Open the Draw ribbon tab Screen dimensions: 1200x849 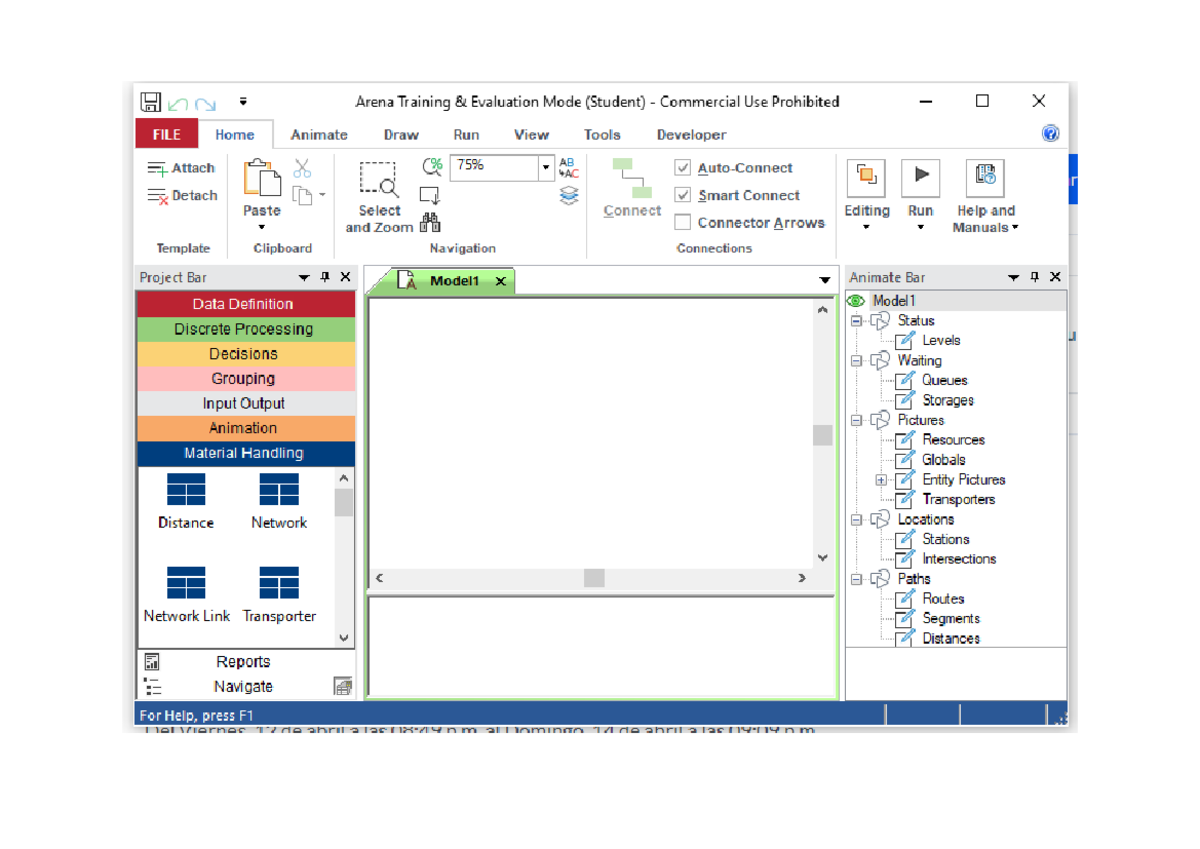[401, 135]
